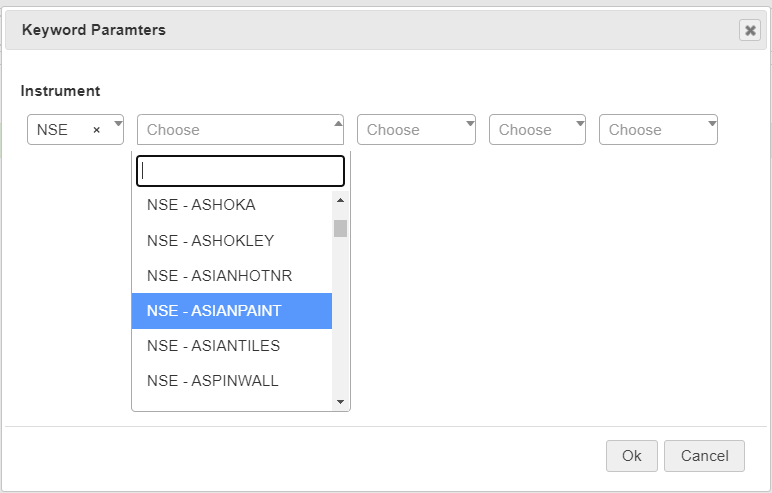Choose NSE - ASIANHOTNR entry
The width and height of the screenshot is (772, 493).
coord(232,276)
